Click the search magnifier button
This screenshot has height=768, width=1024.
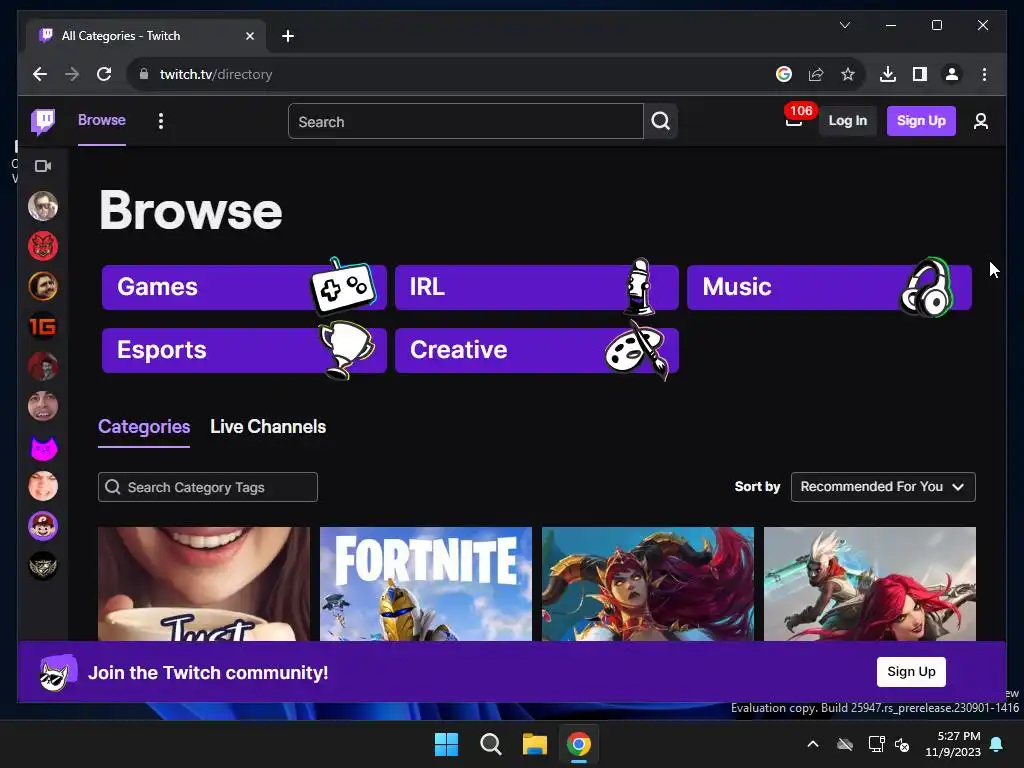(x=660, y=121)
